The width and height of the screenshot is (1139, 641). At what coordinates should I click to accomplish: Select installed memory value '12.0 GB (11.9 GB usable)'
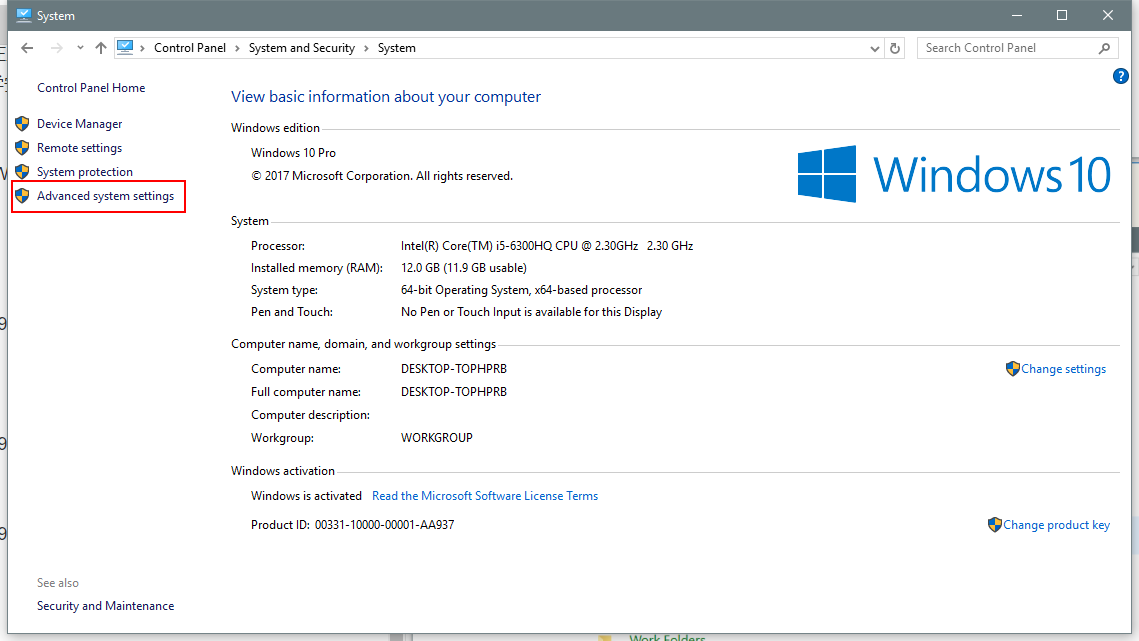(x=463, y=267)
